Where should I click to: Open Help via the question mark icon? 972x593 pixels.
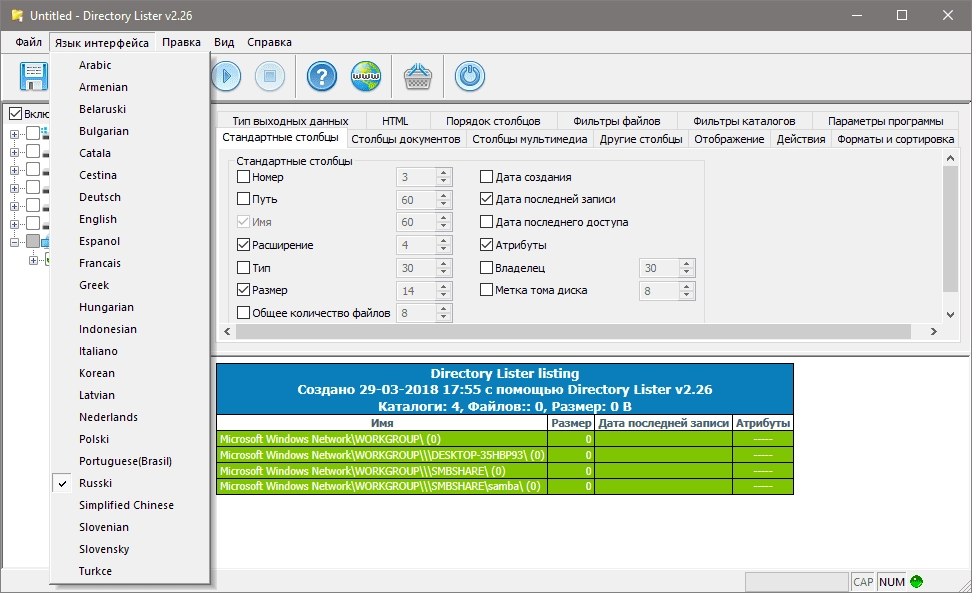(322, 77)
